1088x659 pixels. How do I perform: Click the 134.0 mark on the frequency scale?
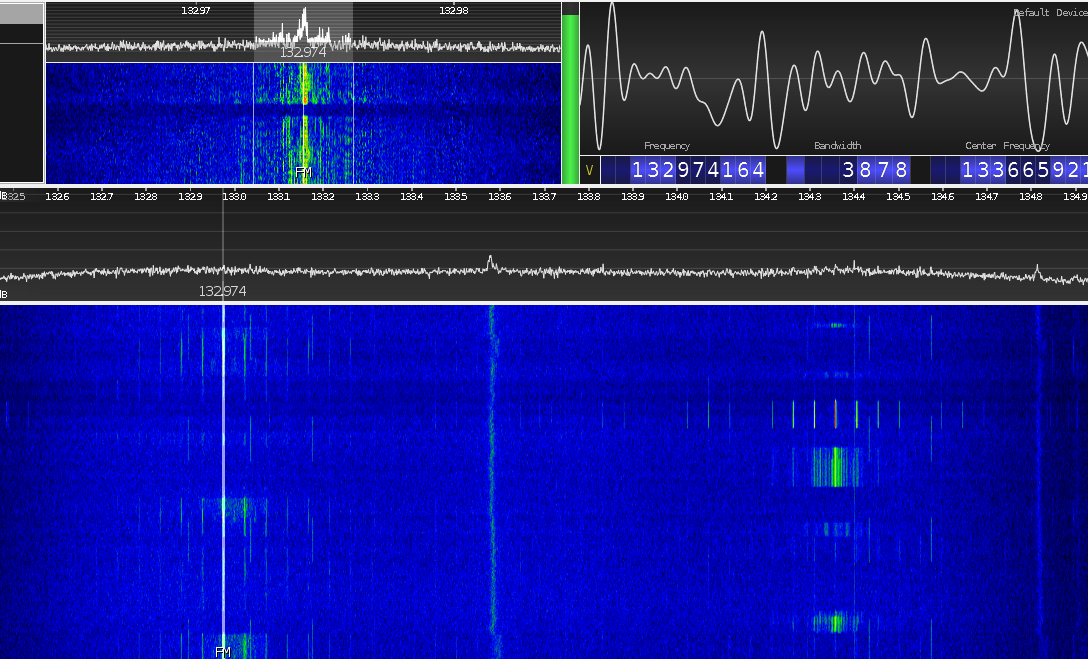(x=677, y=196)
